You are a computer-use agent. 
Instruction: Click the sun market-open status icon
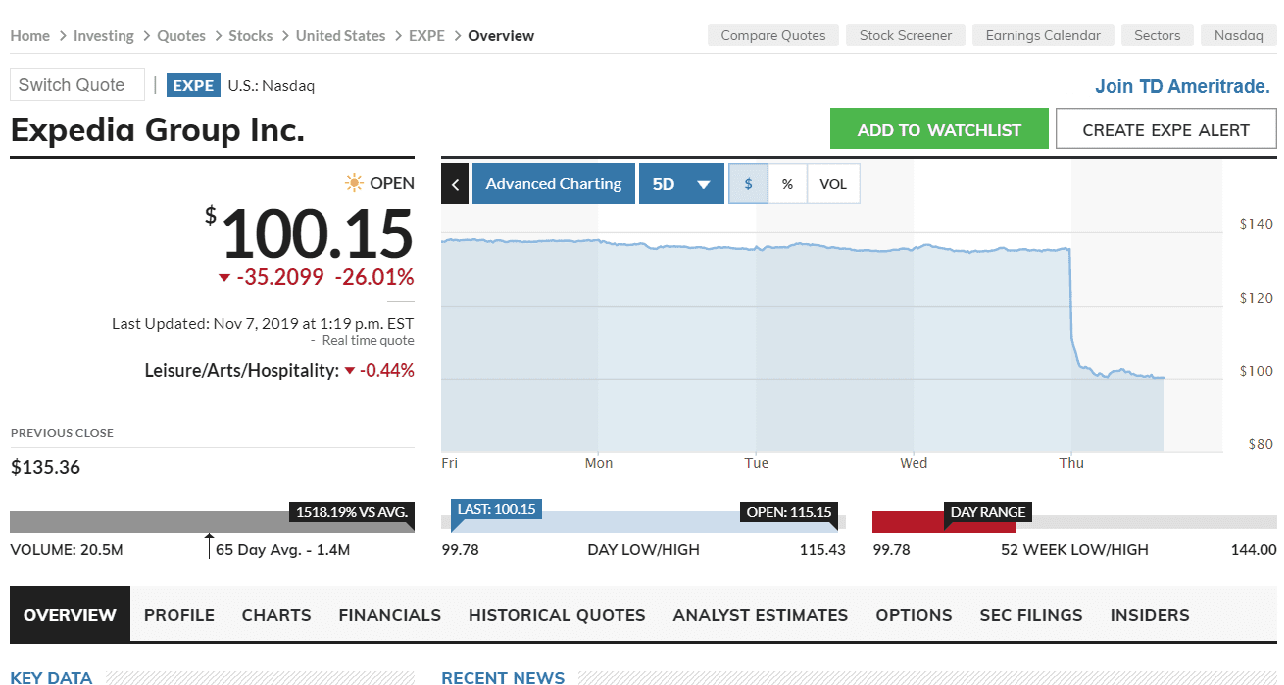point(354,183)
